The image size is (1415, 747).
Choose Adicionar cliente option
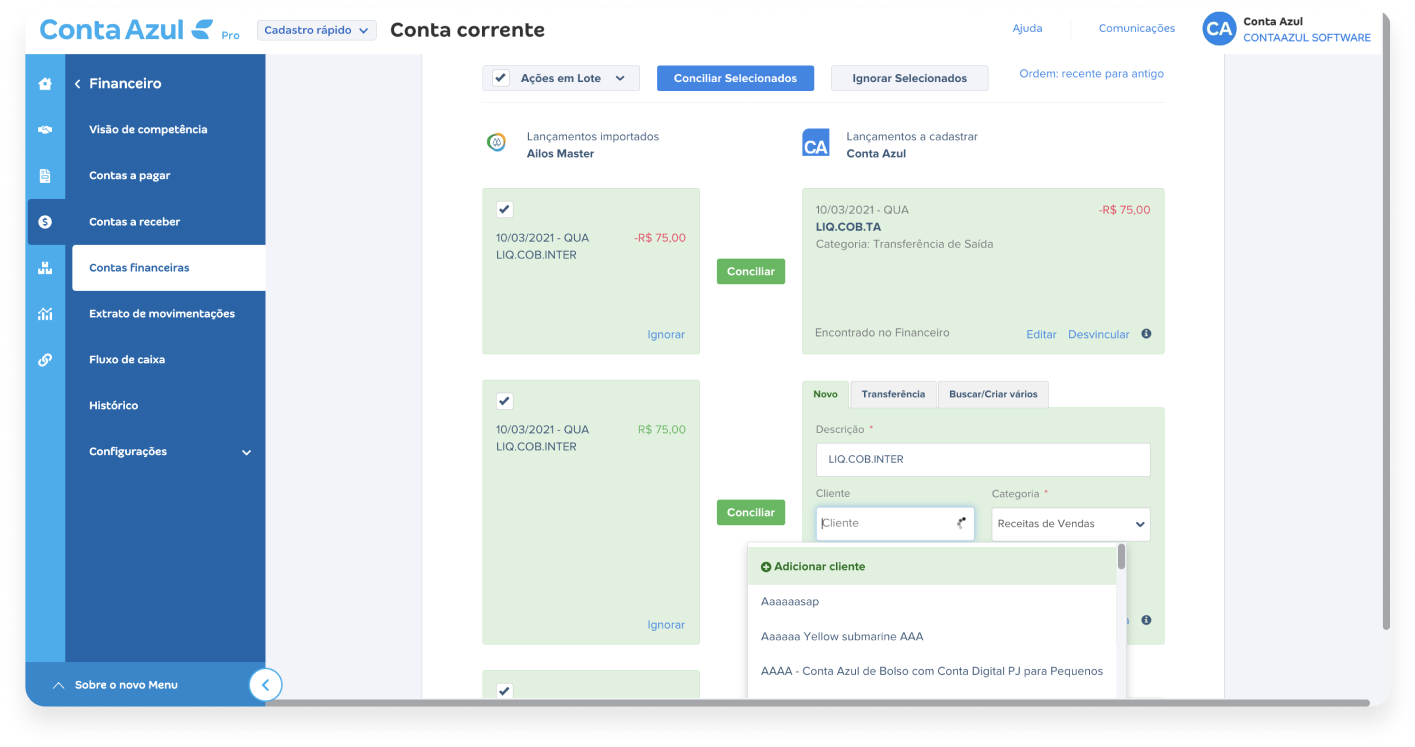pyautogui.click(x=932, y=567)
